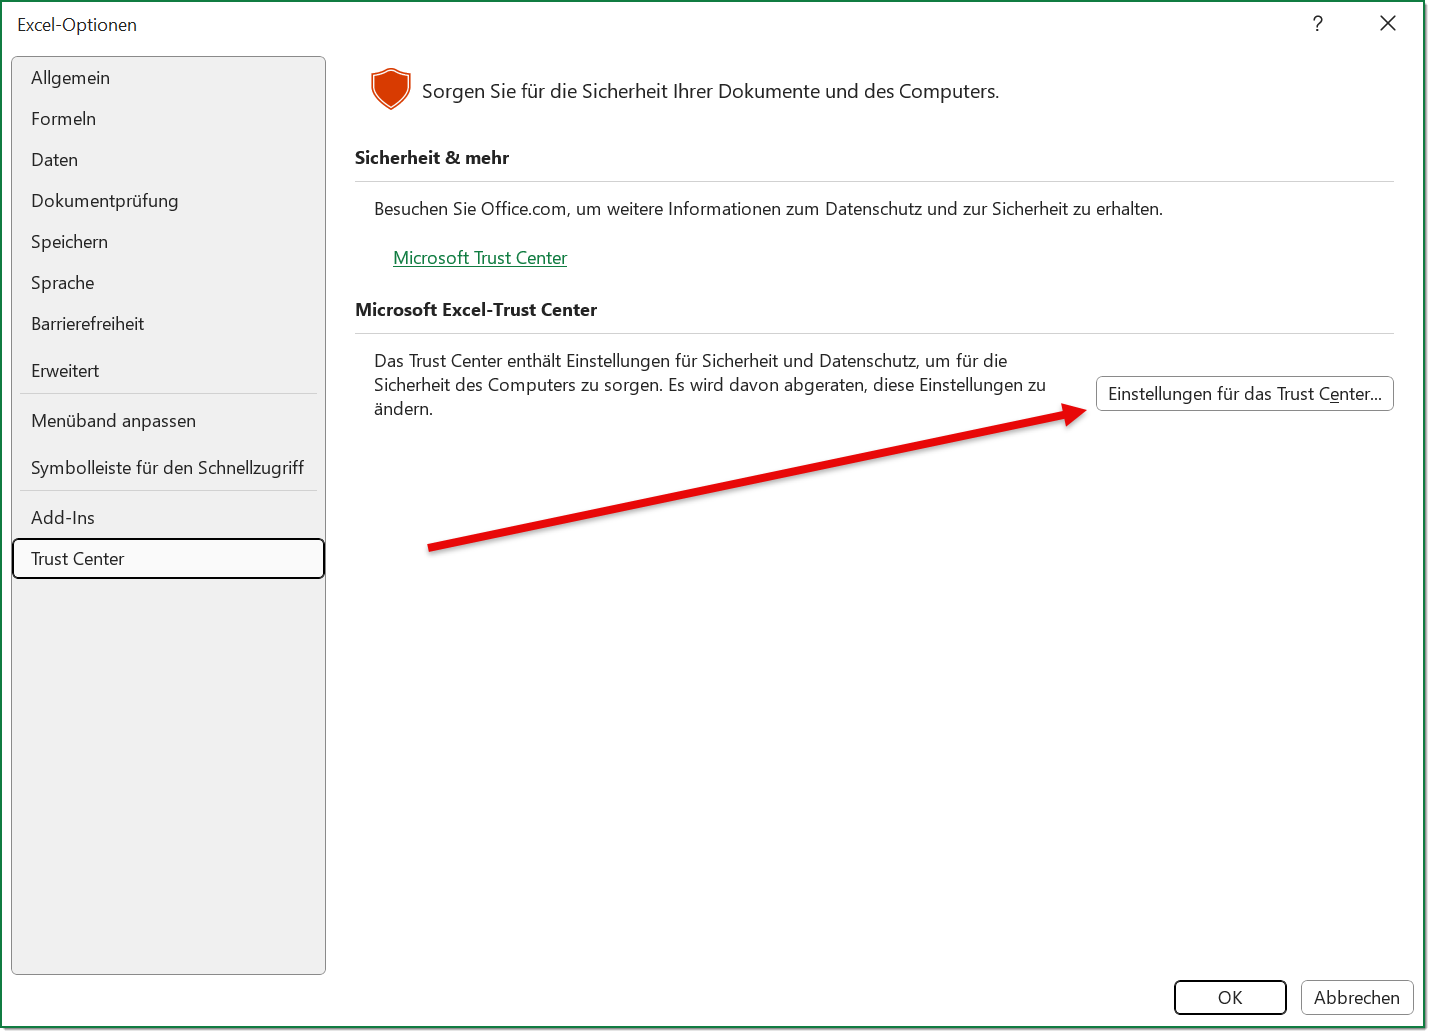Screen dimensions: 1431x1034
Task: Open the Allgemein options category
Action: [70, 78]
